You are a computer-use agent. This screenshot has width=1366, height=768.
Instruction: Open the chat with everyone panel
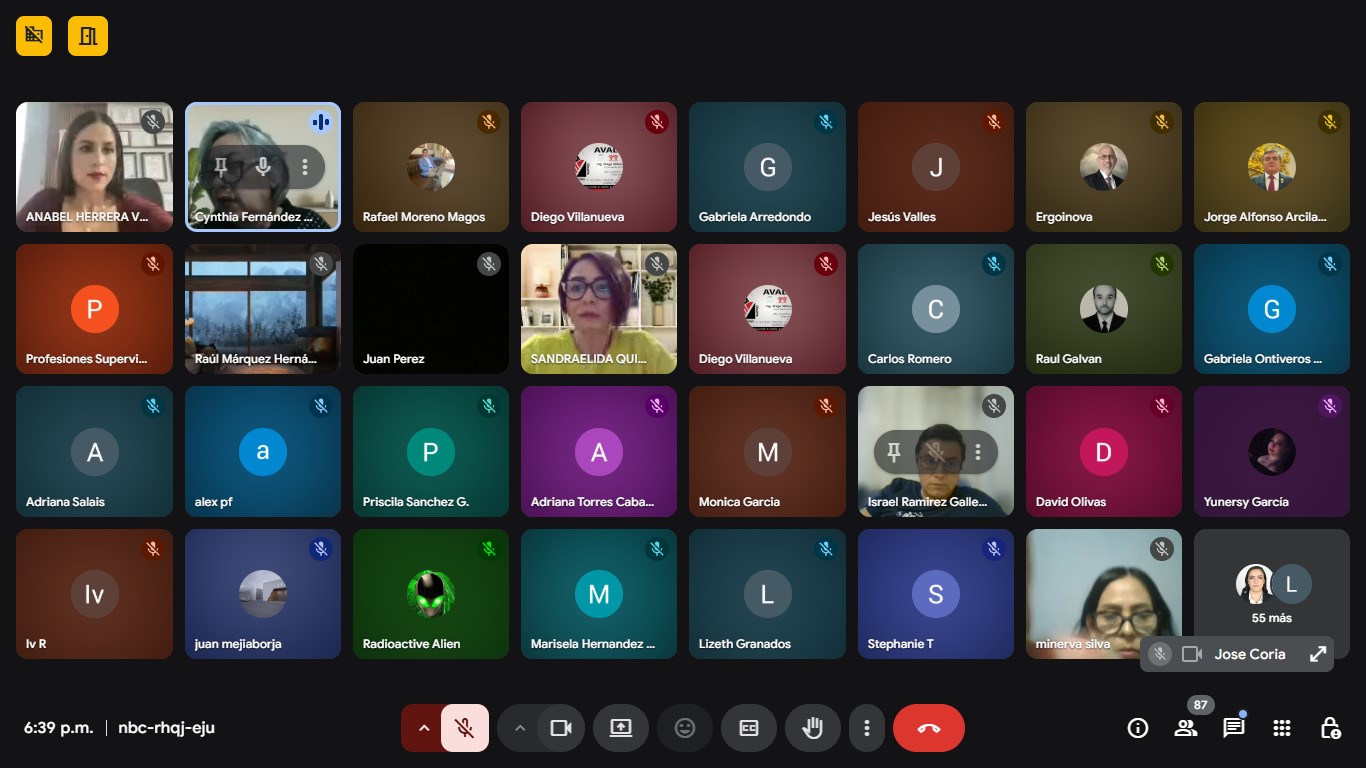[1234, 728]
